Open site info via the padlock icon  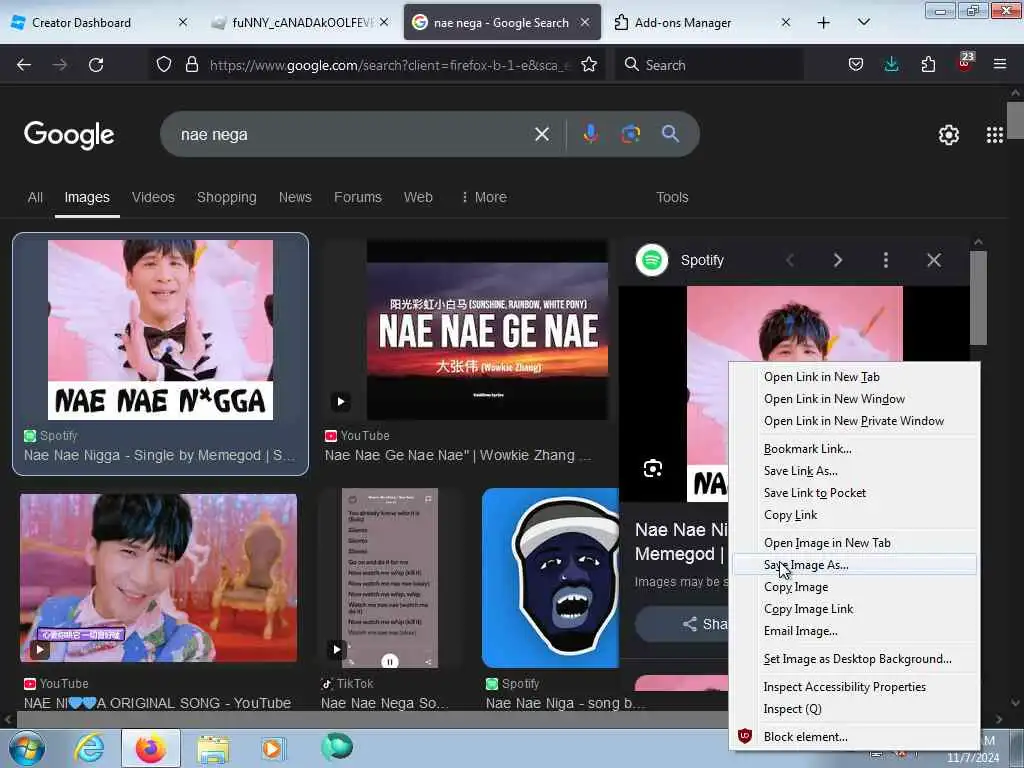[x=191, y=64]
